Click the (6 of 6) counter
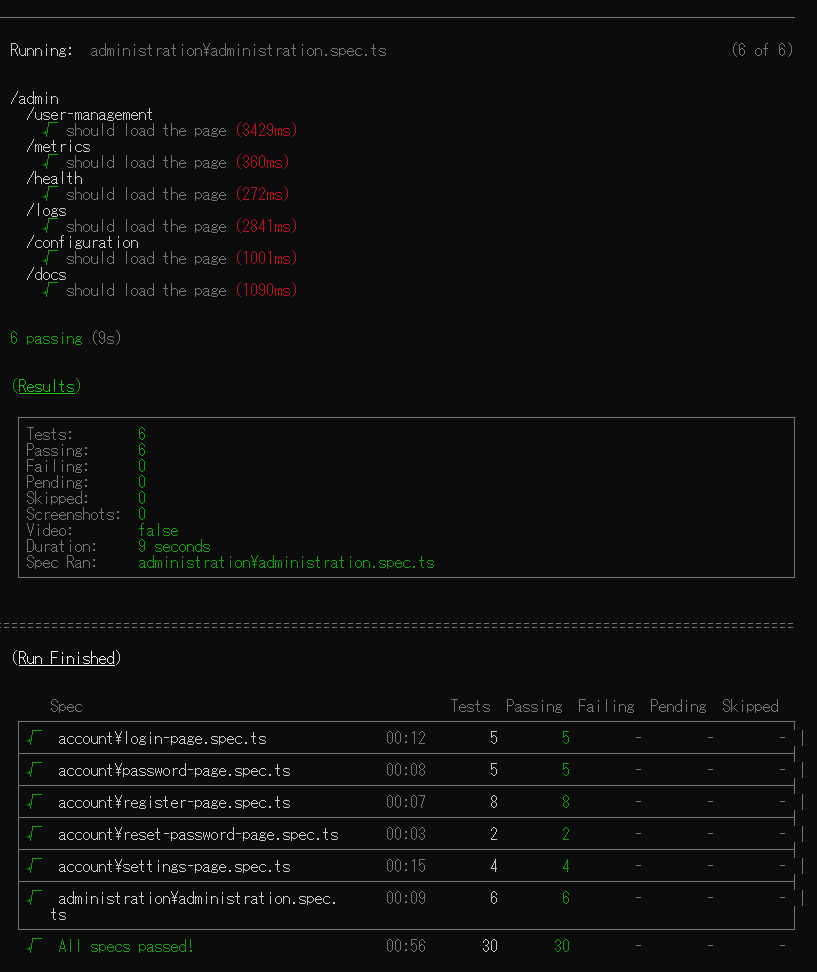Image resolution: width=817 pixels, height=972 pixels. tap(762, 50)
